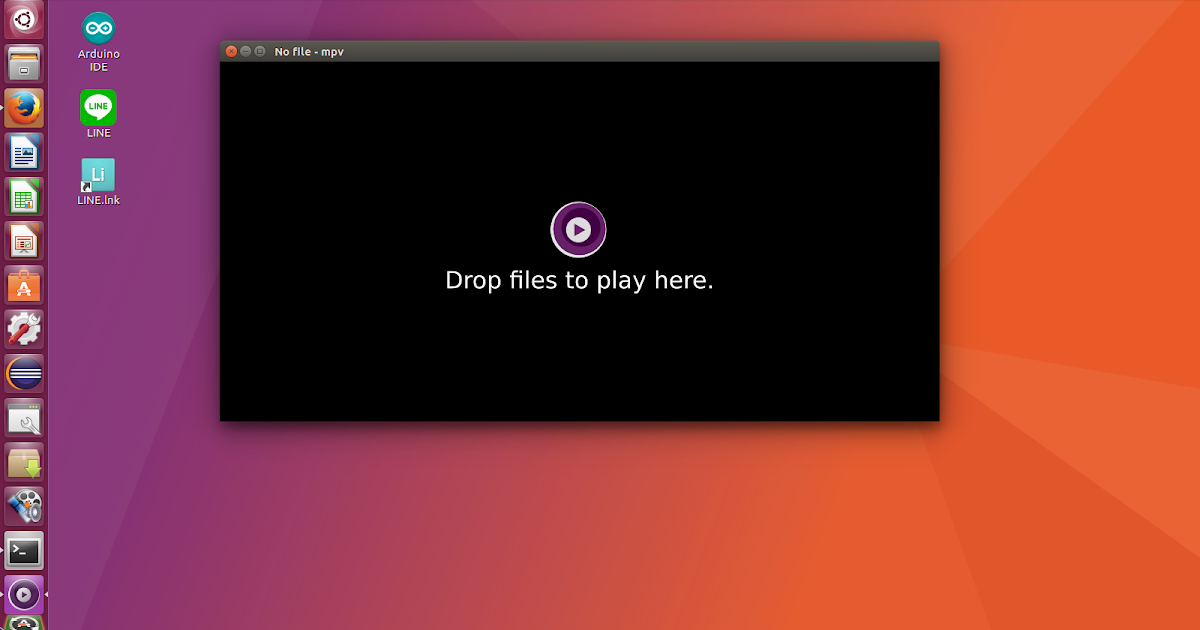Click 'Drop files to play here.' text
This screenshot has height=630, width=1200.
point(579,280)
